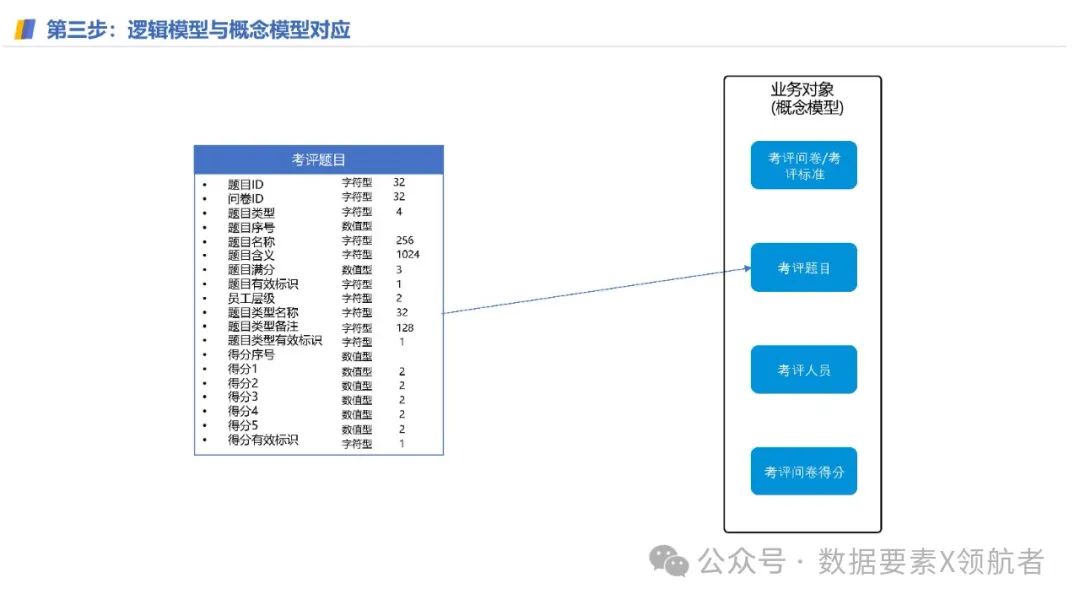Click the slide title 第三步：逻辑模型与概念模型对应
This screenshot has height=605, width=1080.
198,30
